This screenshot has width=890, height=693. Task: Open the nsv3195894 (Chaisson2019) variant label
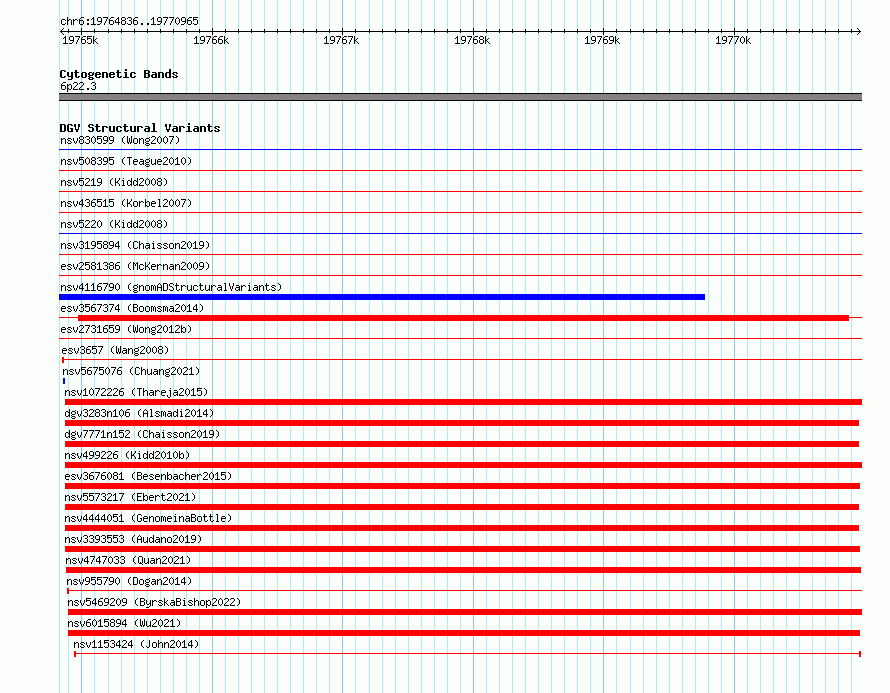135,245
